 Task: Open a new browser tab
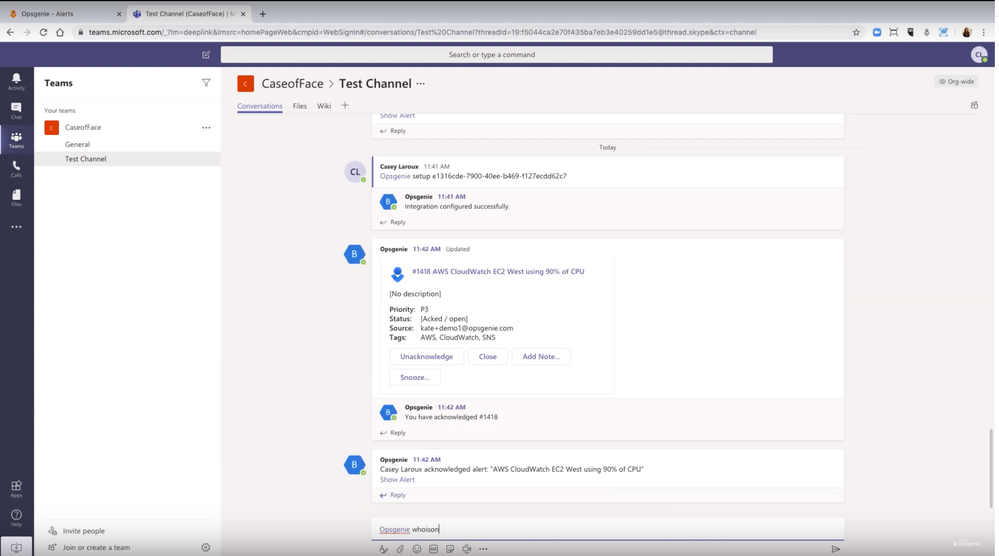pyautogui.click(x=262, y=13)
